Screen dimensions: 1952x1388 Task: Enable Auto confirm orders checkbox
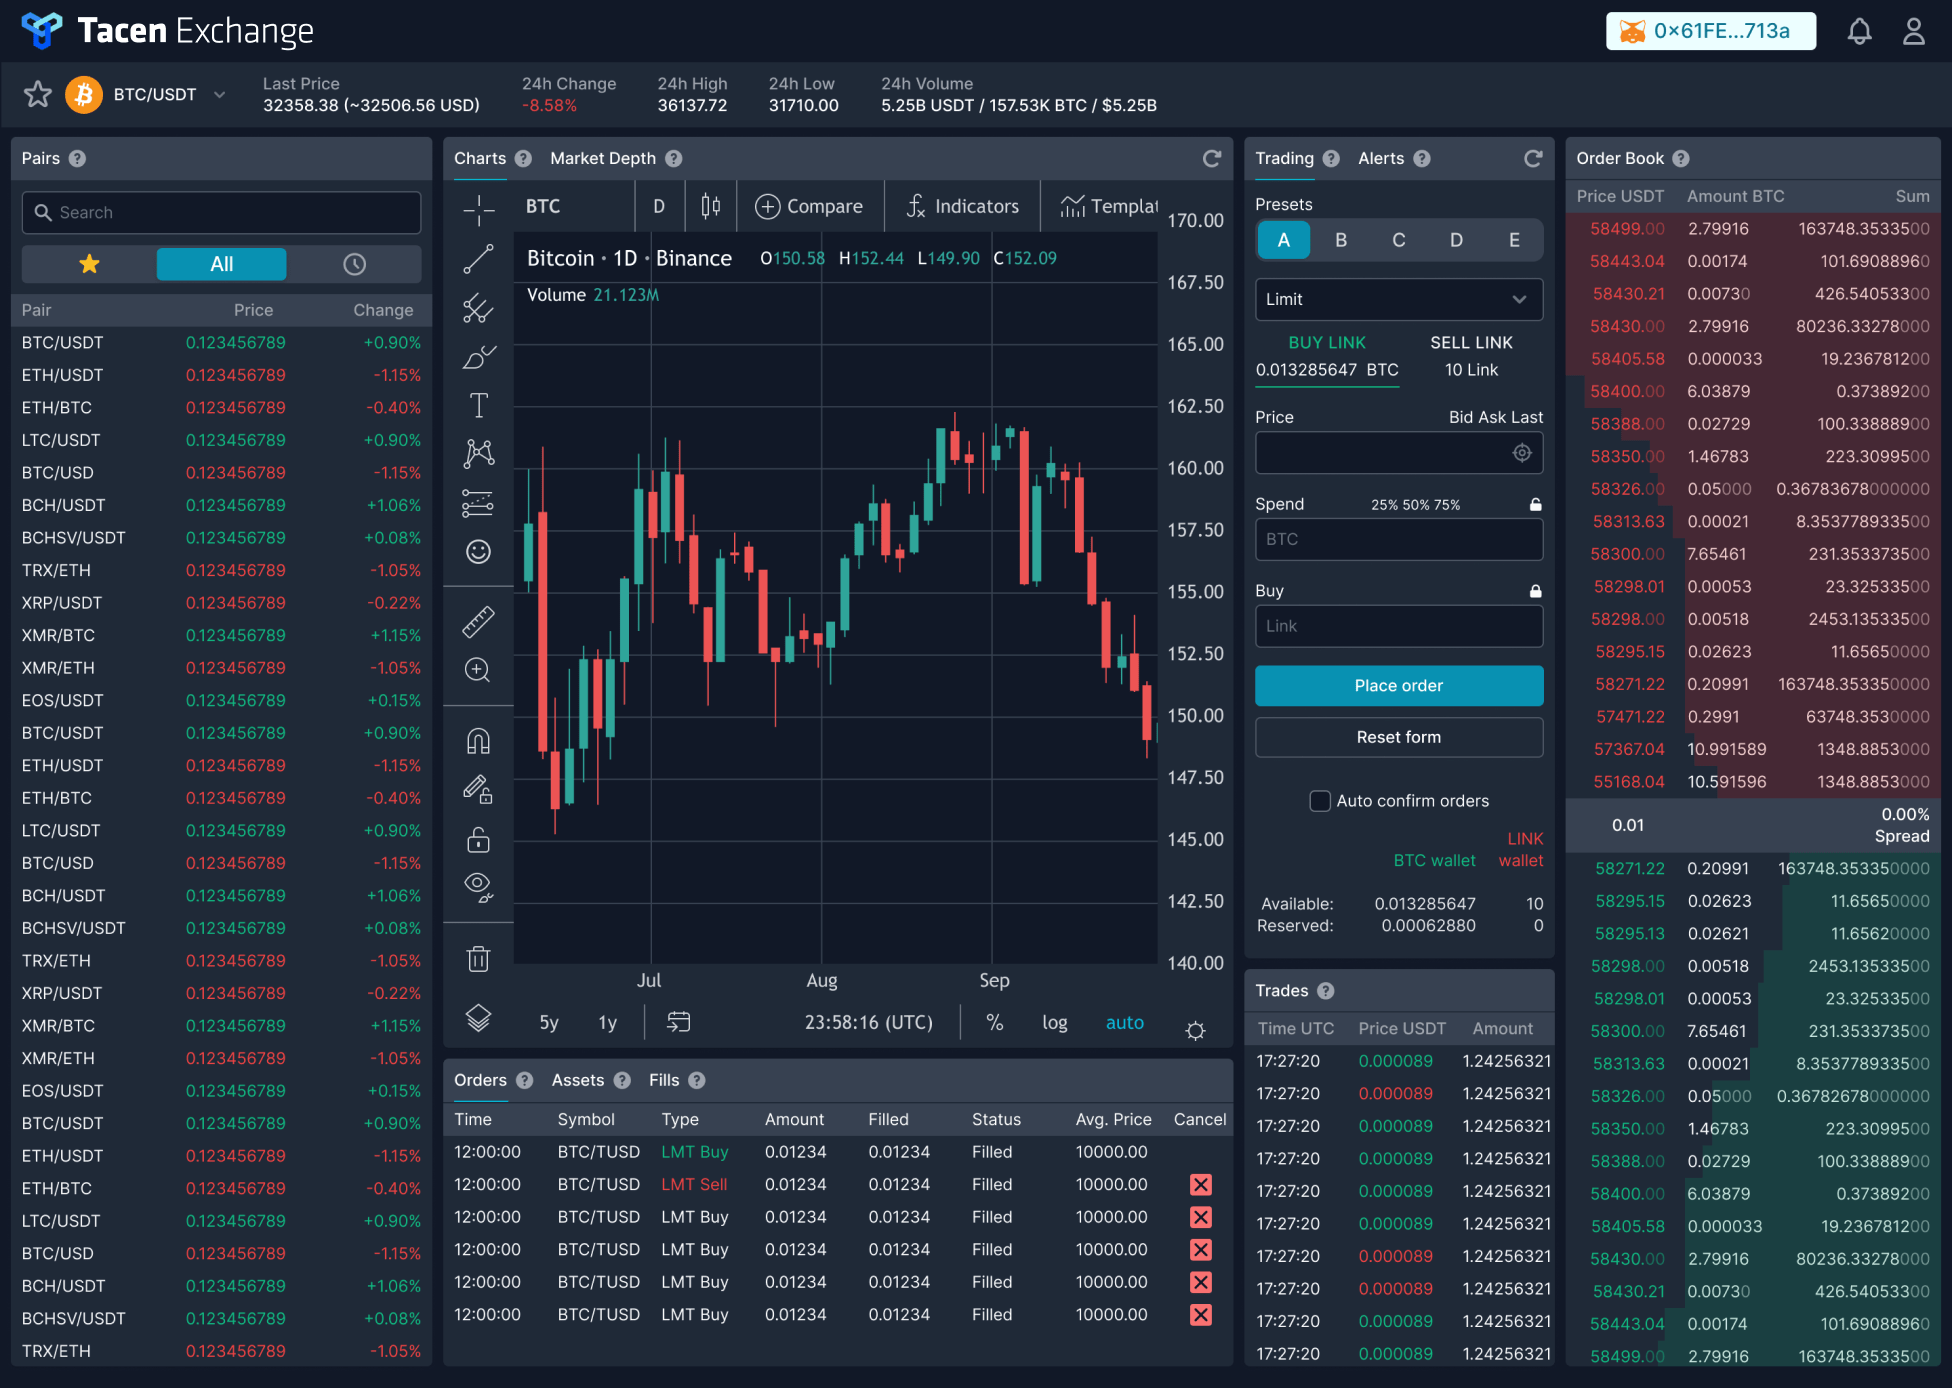[1320, 801]
